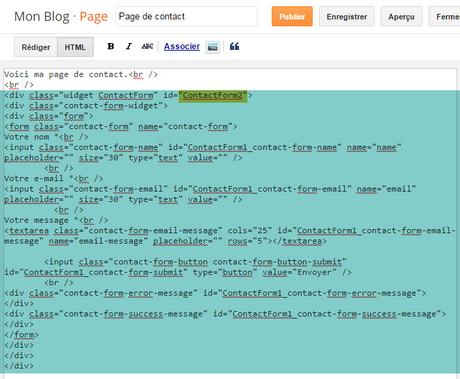
Task: Switch to the HTML editor tab
Action: pos(75,47)
